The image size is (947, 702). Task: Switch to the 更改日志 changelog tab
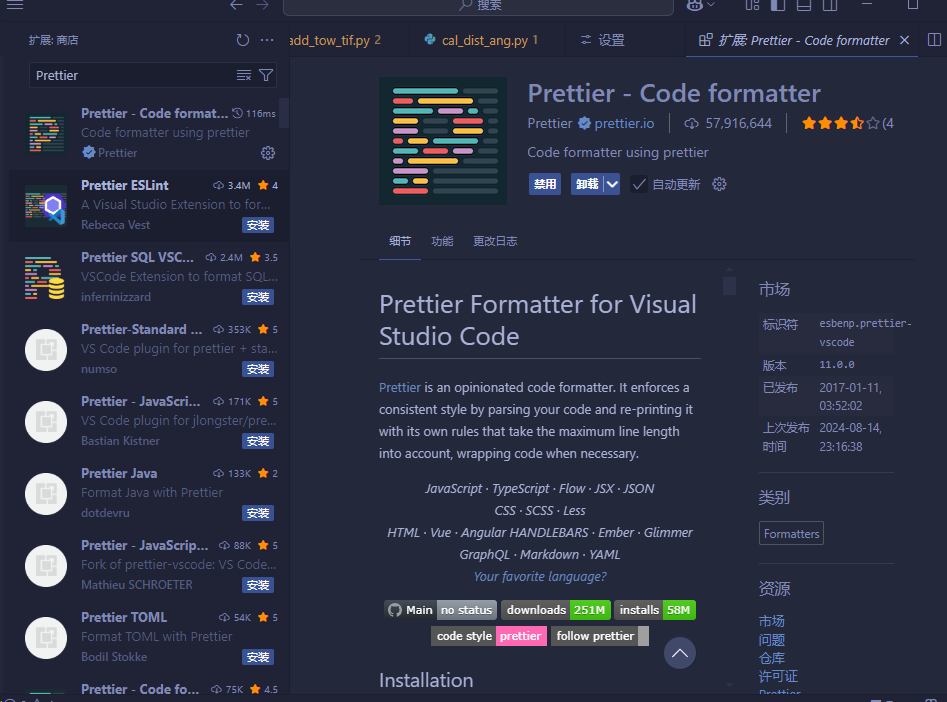[495, 241]
